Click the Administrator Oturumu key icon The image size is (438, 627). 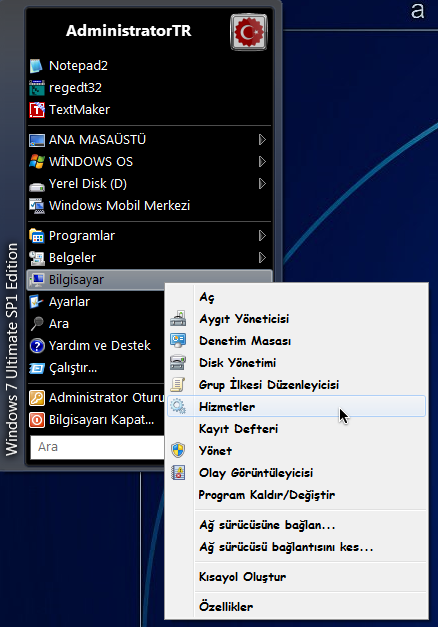pyautogui.click(x=37, y=397)
